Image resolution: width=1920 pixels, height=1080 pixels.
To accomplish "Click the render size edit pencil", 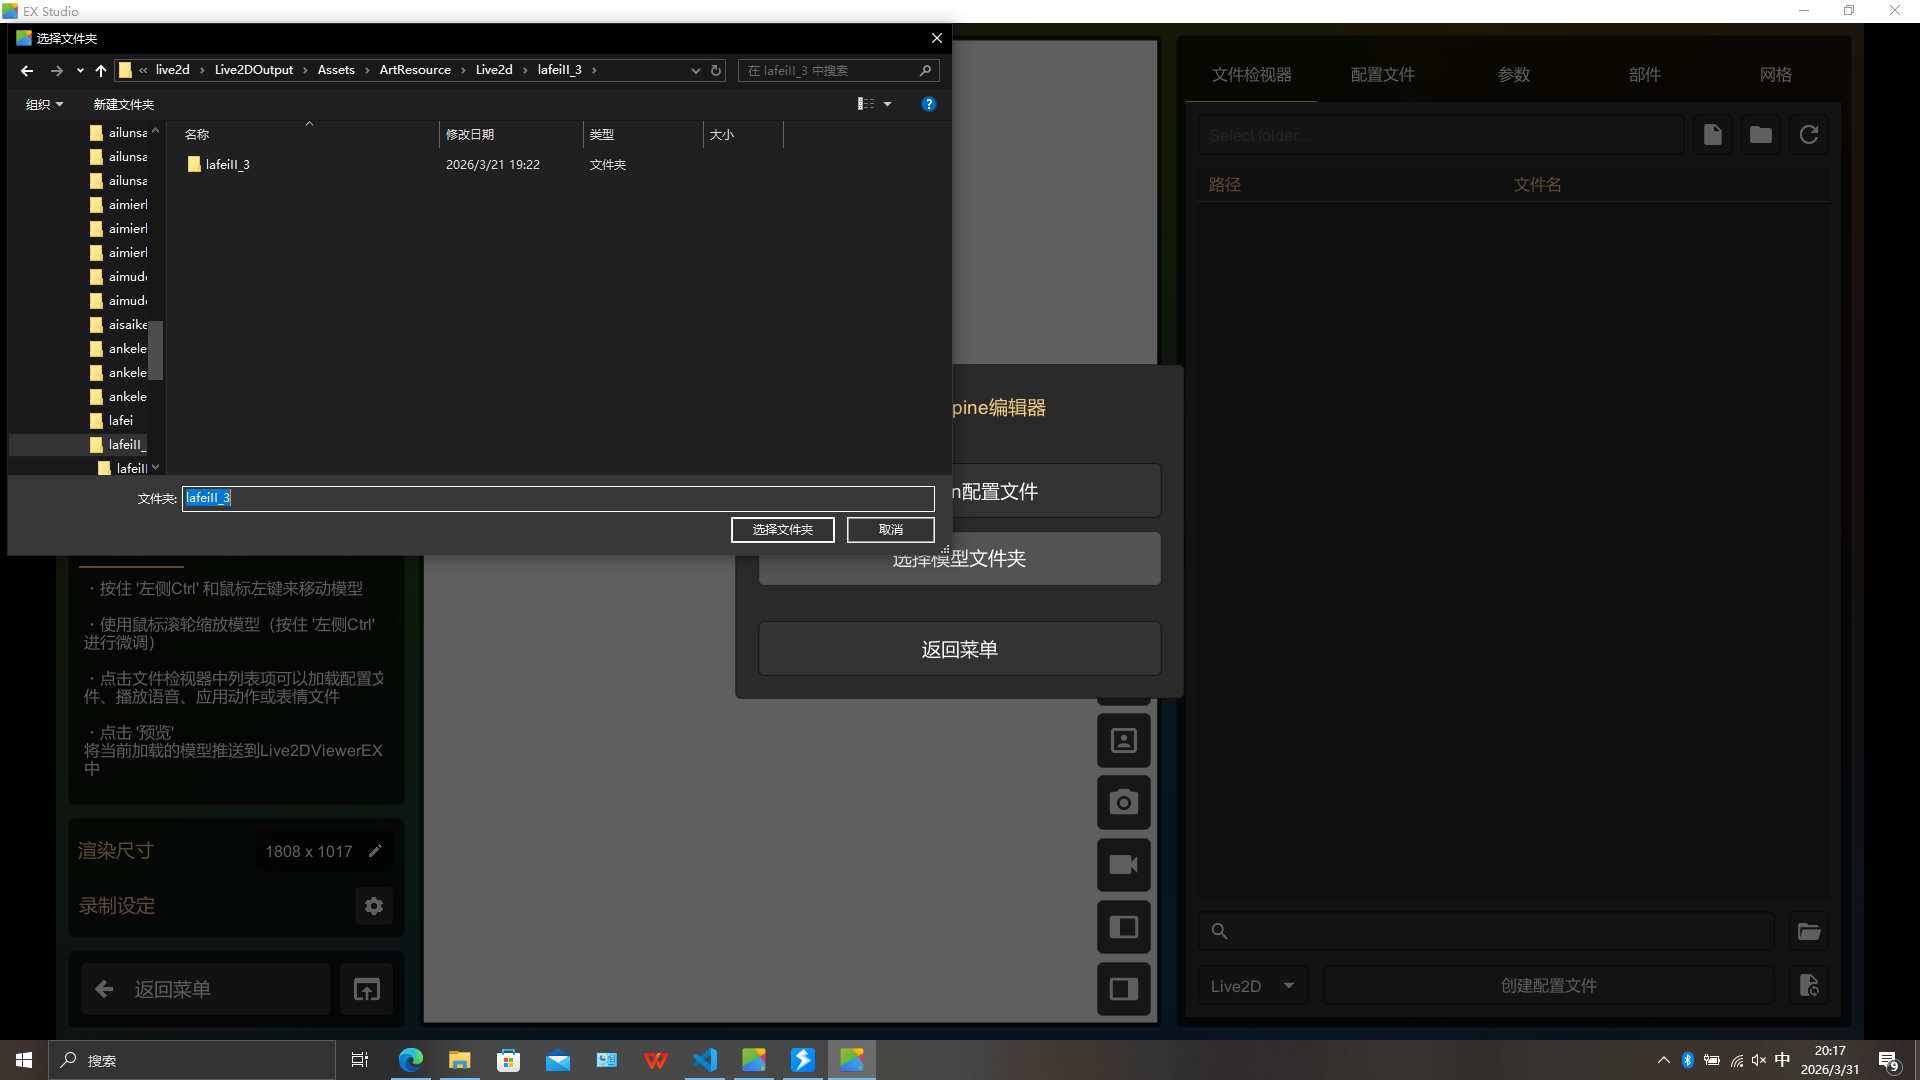I will click(x=375, y=851).
